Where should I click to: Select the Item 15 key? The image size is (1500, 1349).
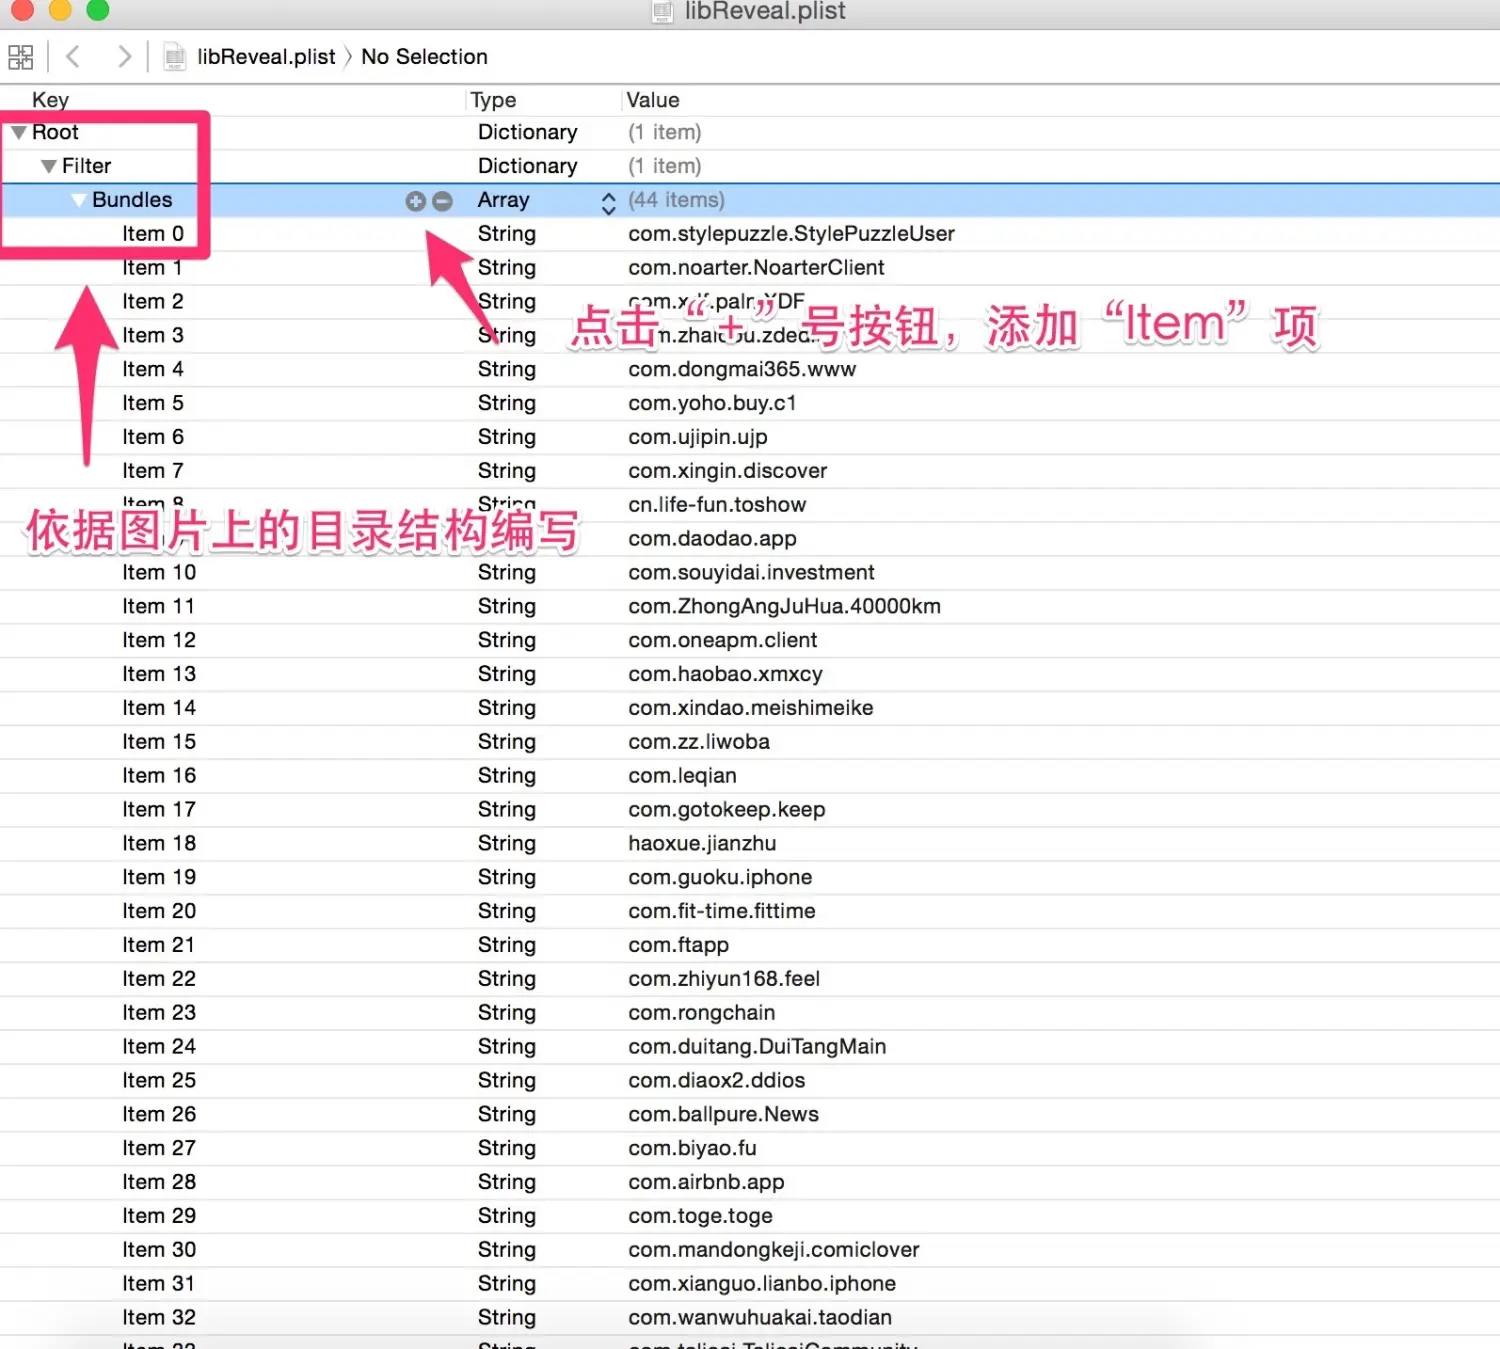159,742
